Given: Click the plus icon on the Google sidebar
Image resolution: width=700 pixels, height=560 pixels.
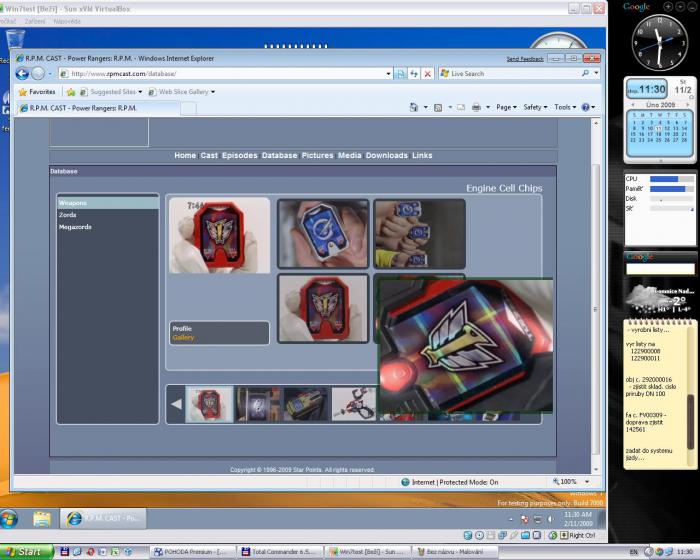Looking at the screenshot, I should (x=667, y=6).
